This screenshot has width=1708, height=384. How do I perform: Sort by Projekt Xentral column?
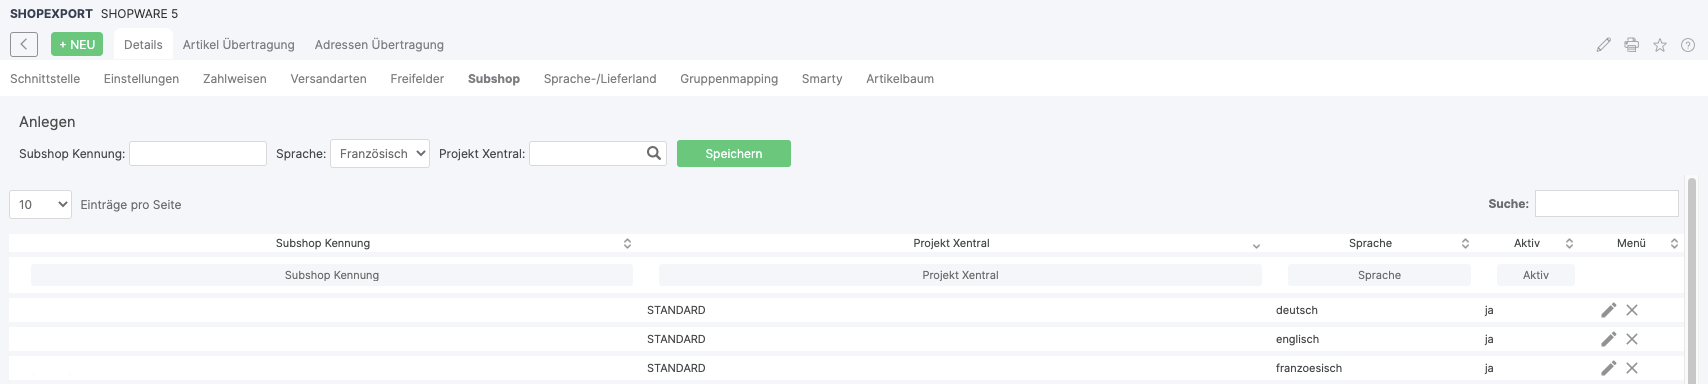pyautogui.click(x=951, y=243)
